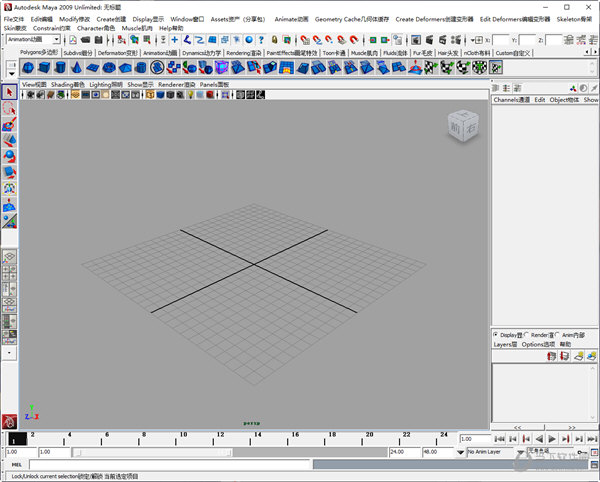600x482 pixels.
Task: Click the current frame marker at 1
Action: (18, 439)
